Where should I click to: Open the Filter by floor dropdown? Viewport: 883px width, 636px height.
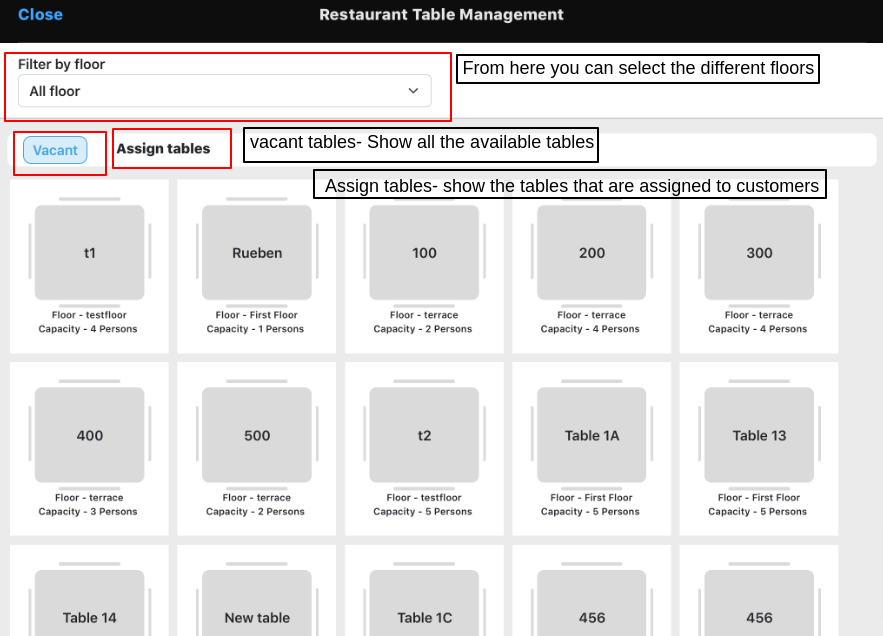[x=225, y=91]
